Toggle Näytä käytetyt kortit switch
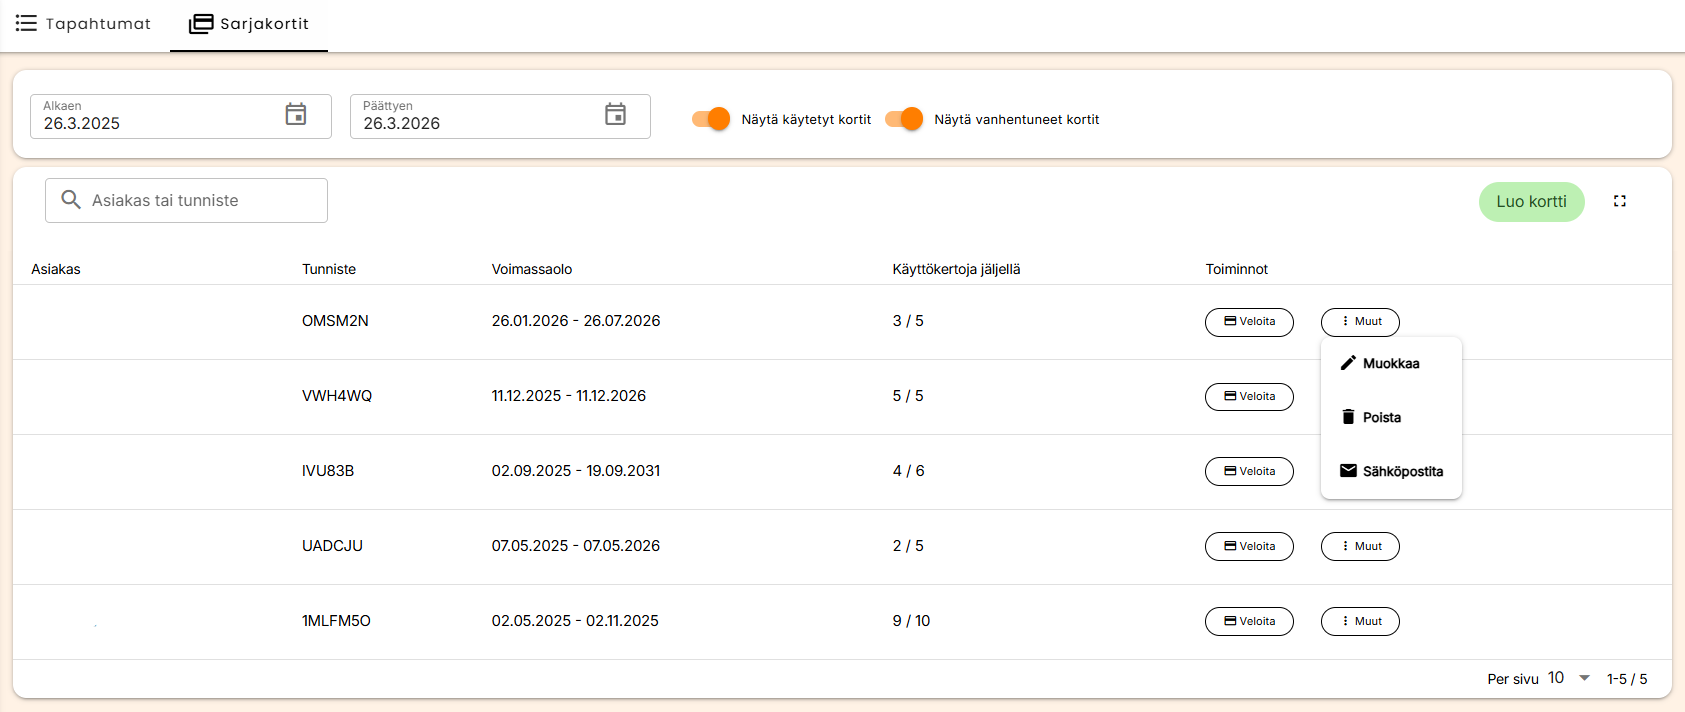 click(x=711, y=119)
